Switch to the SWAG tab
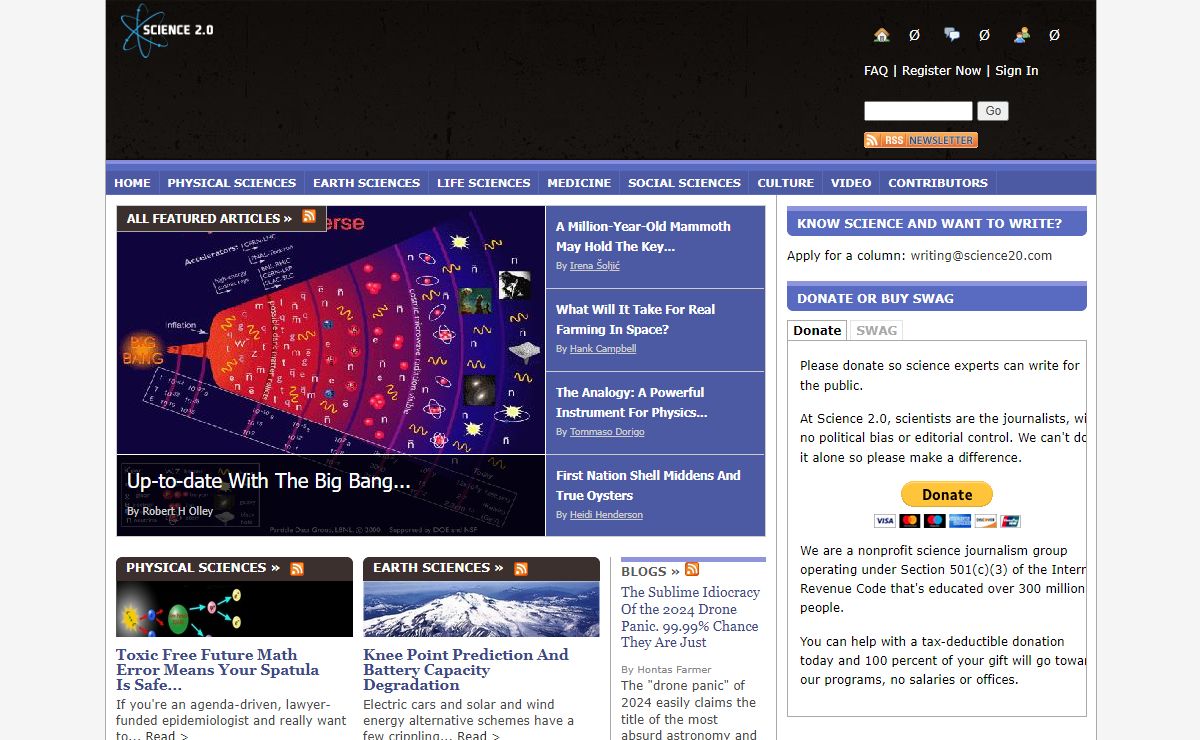This screenshot has height=740, width=1200. [x=876, y=330]
